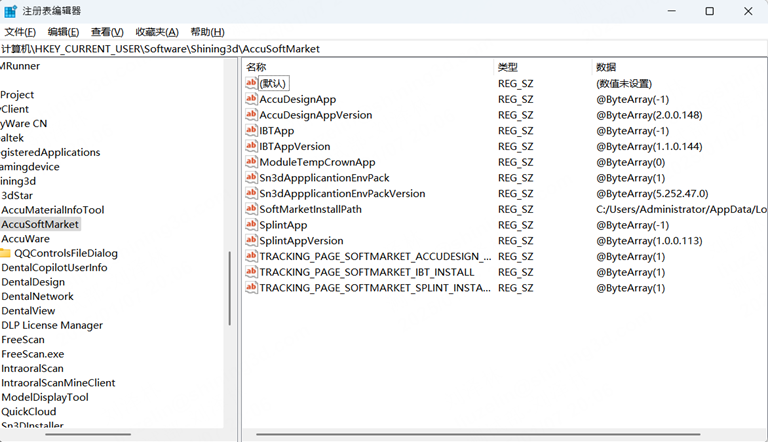Click the icon beside TRACKING_PAGE_SOFTMARKET_SPLINT_INSTA value
This screenshot has width=768, height=442.
[x=251, y=287]
